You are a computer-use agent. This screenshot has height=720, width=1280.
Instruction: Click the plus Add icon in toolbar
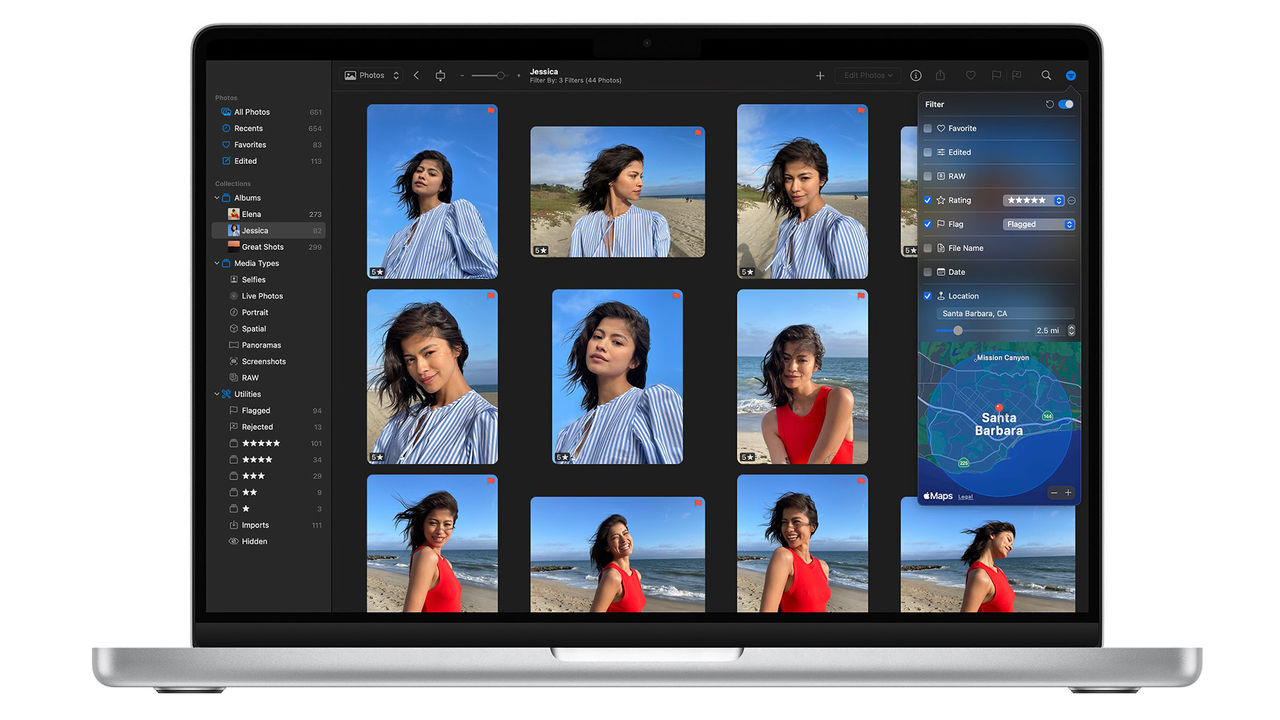tap(820, 75)
